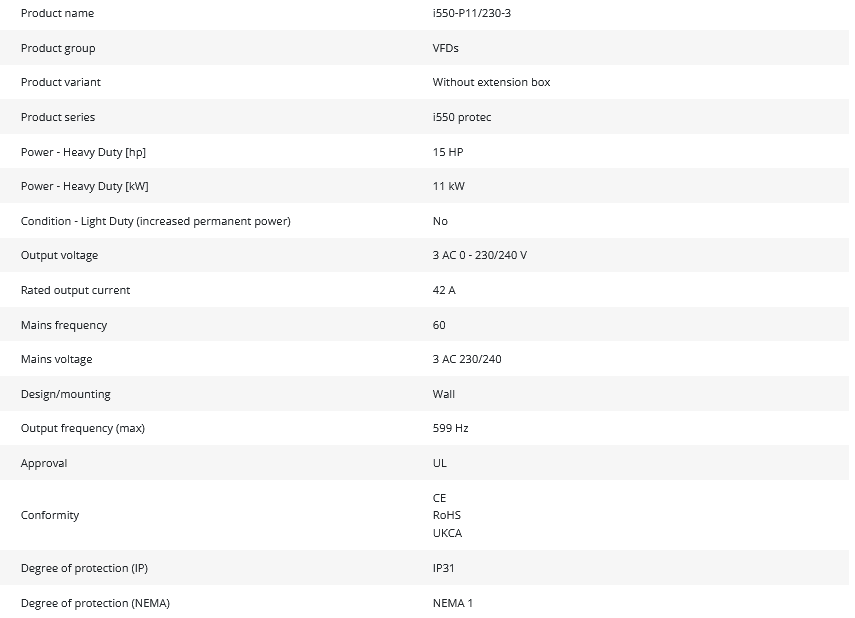Viewport: 855px width, 618px height.
Task: Click the output voltage value 3 AC 0 - 230/240 V
Action: point(479,255)
